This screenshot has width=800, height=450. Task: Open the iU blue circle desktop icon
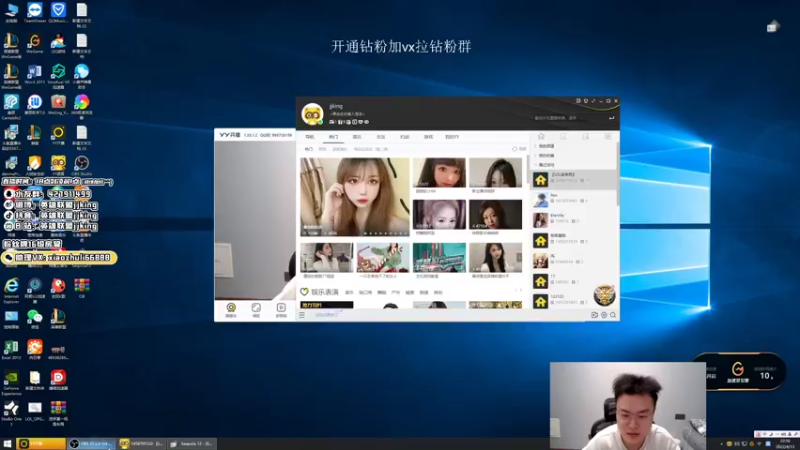[35, 105]
